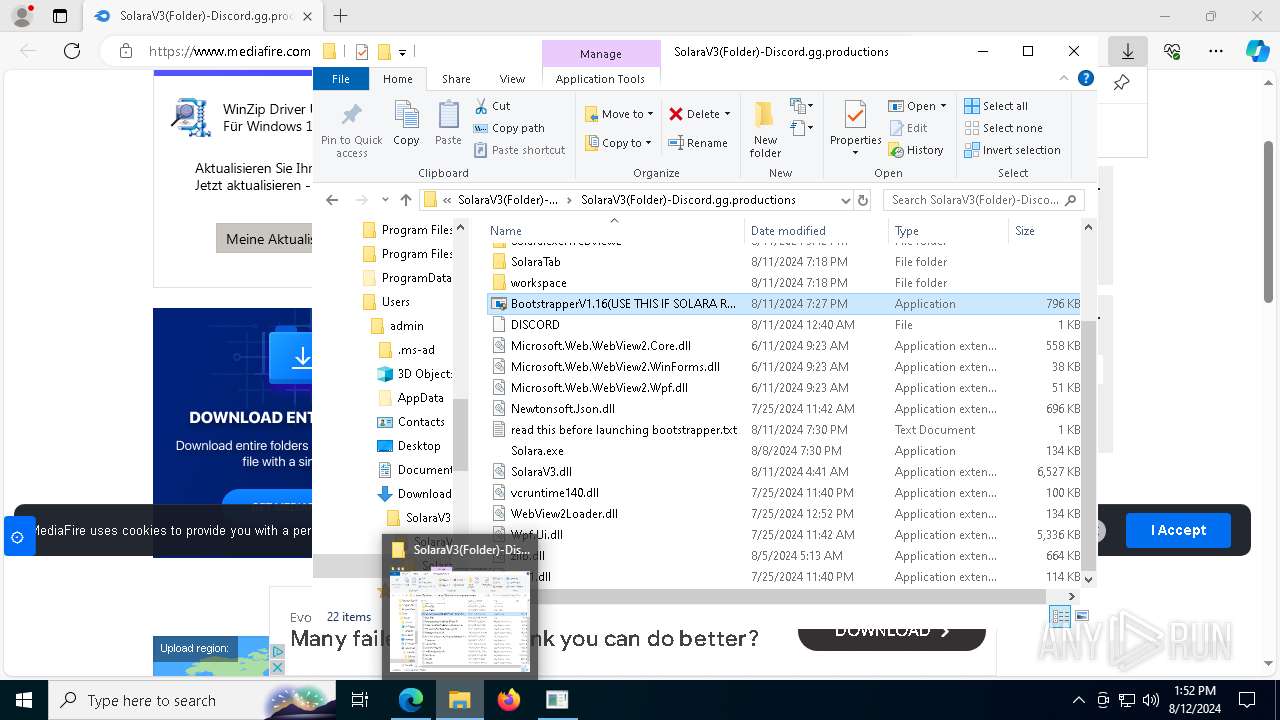The image size is (1280, 720).
Task: Open Firefox from the taskbar
Action: [509, 700]
